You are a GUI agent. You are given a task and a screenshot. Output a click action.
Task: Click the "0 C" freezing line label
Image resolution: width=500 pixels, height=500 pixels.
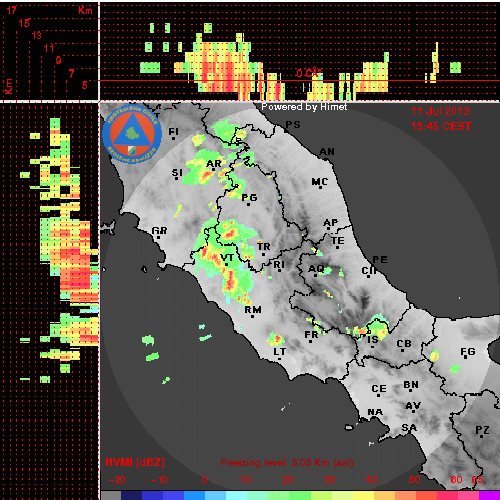(309, 73)
